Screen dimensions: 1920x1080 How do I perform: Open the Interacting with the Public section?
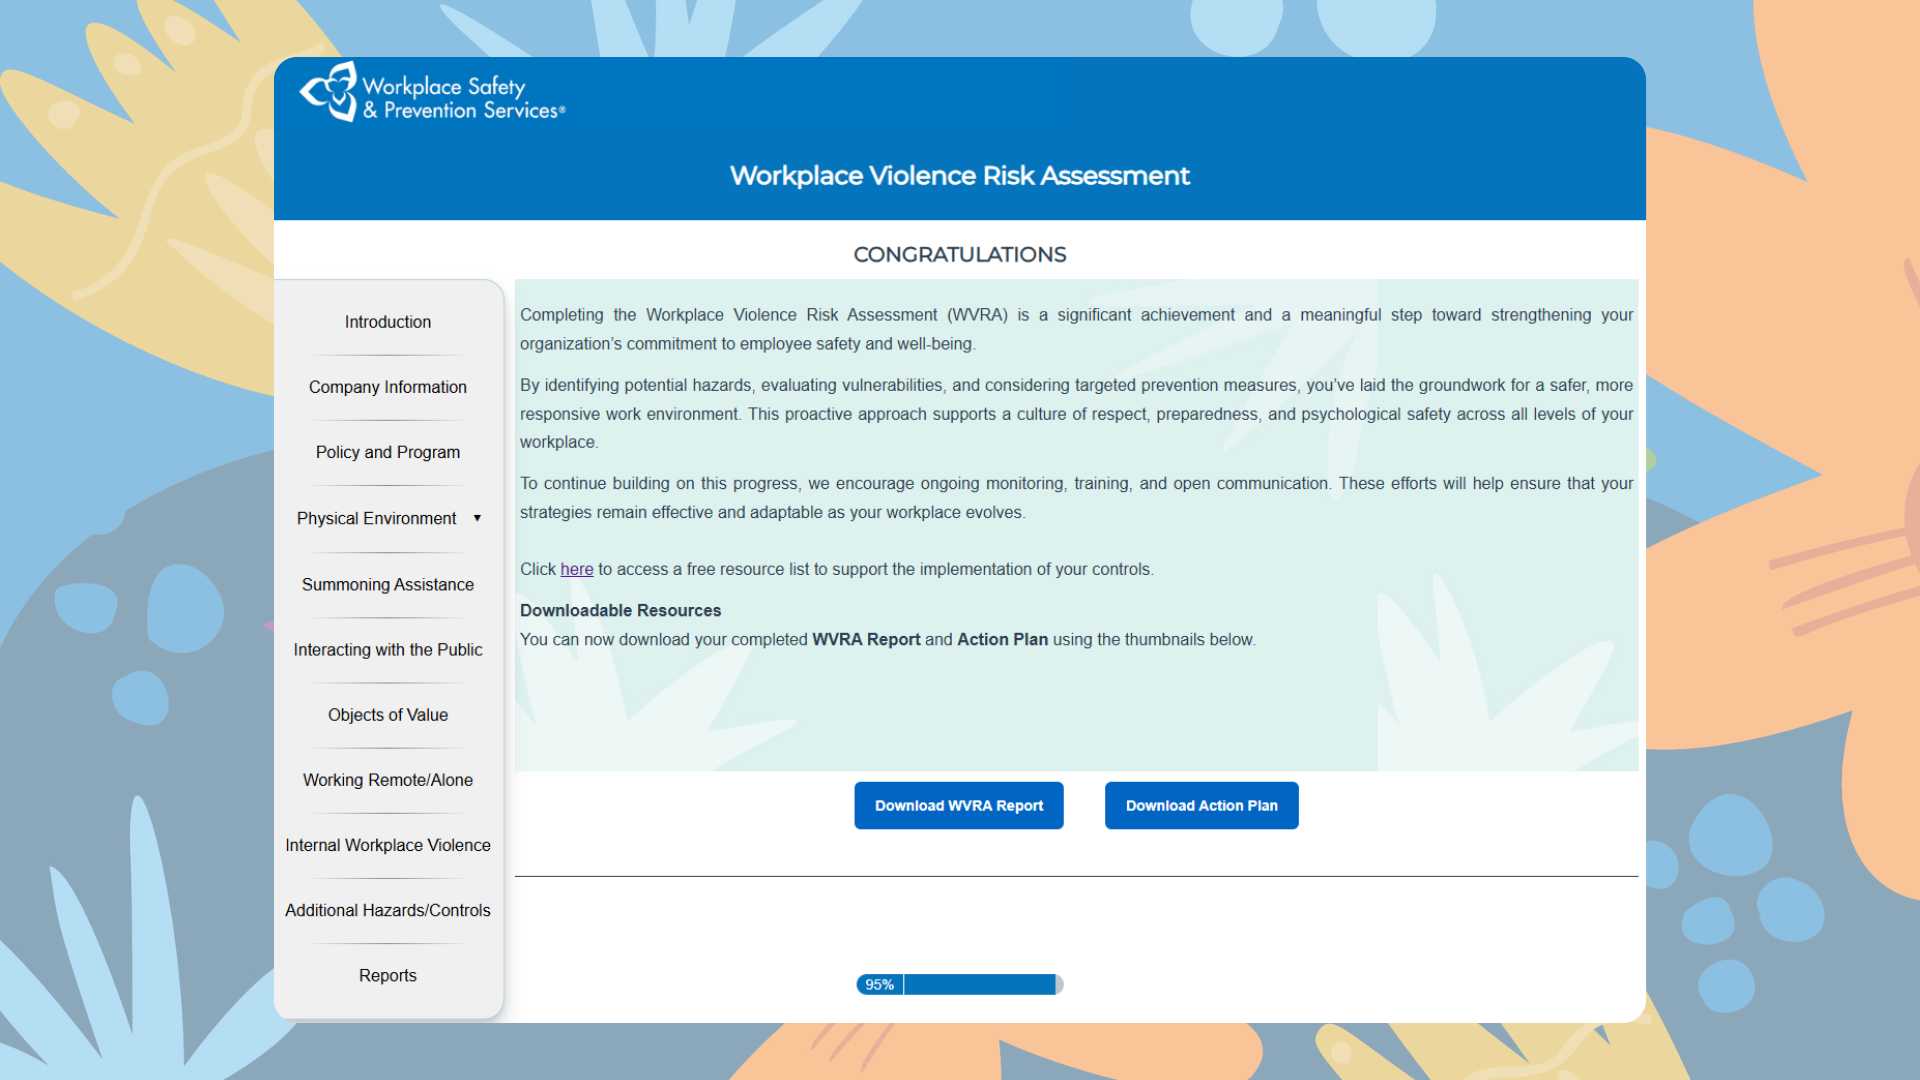[x=387, y=649]
